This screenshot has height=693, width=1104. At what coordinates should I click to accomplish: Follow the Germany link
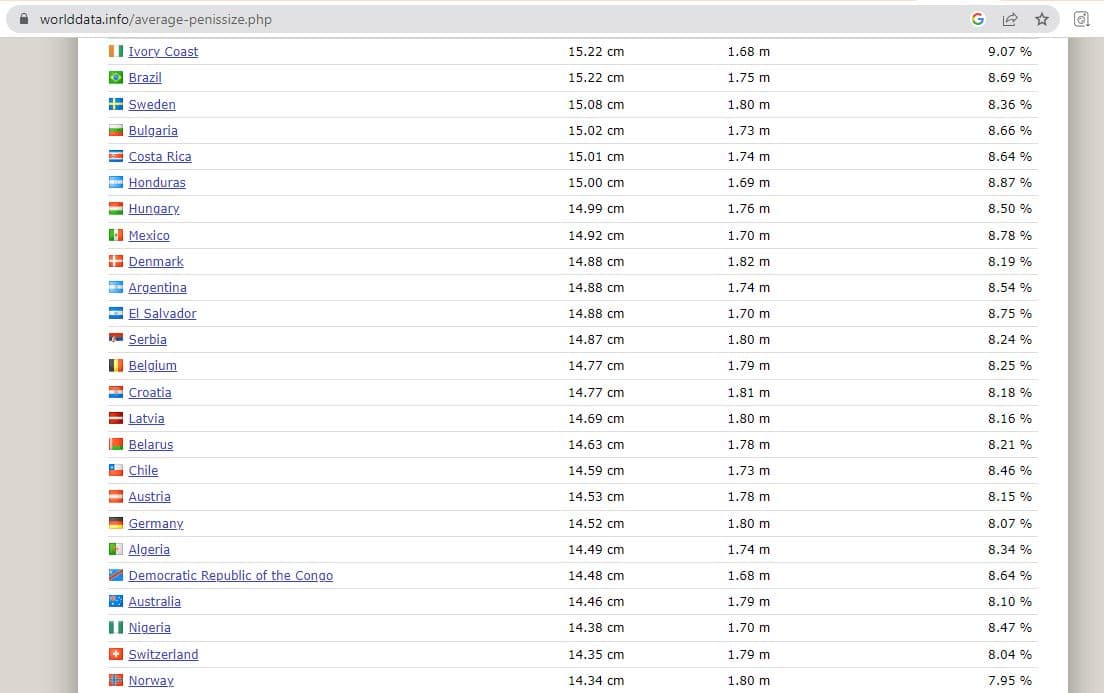[156, 523]
